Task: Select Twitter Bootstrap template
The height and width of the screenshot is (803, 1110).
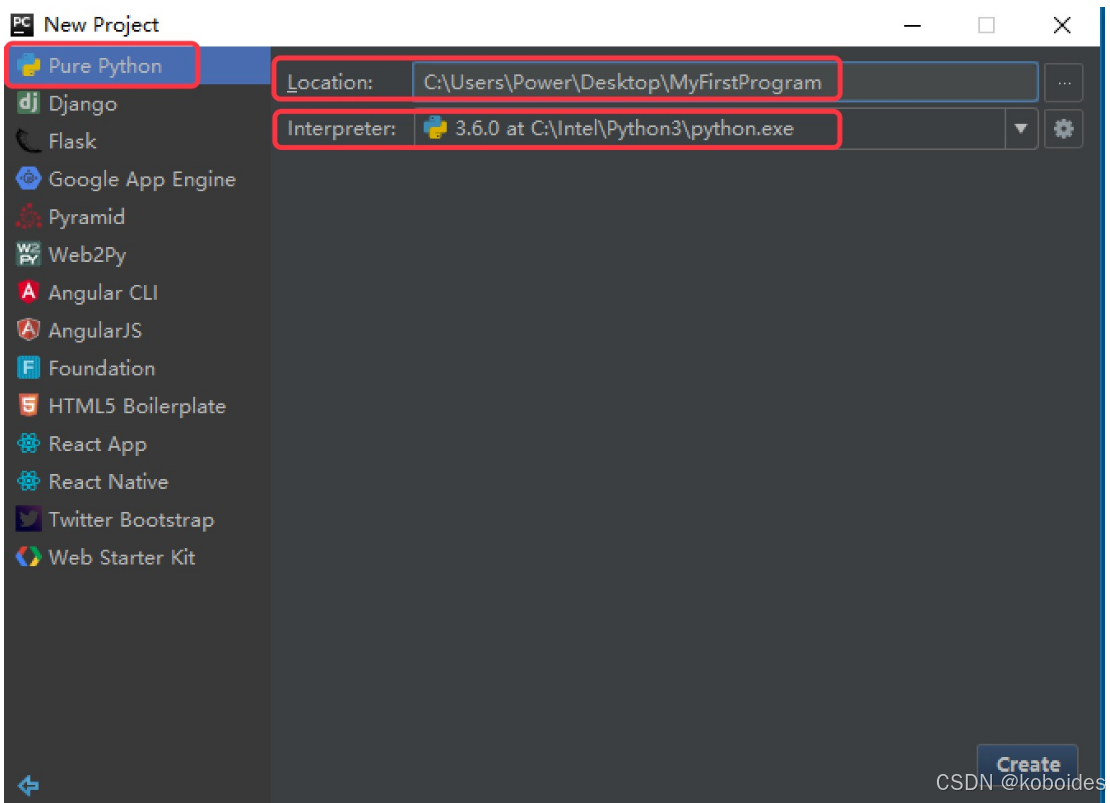Action: (138, 520)
